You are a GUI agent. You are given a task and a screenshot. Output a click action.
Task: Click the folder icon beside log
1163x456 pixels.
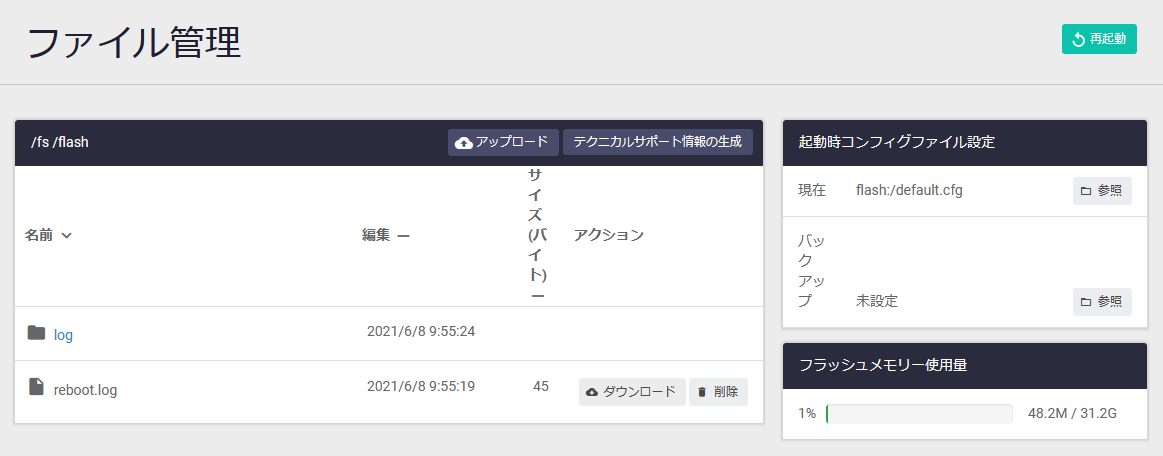pyautogui.click(x=36, y=333)
